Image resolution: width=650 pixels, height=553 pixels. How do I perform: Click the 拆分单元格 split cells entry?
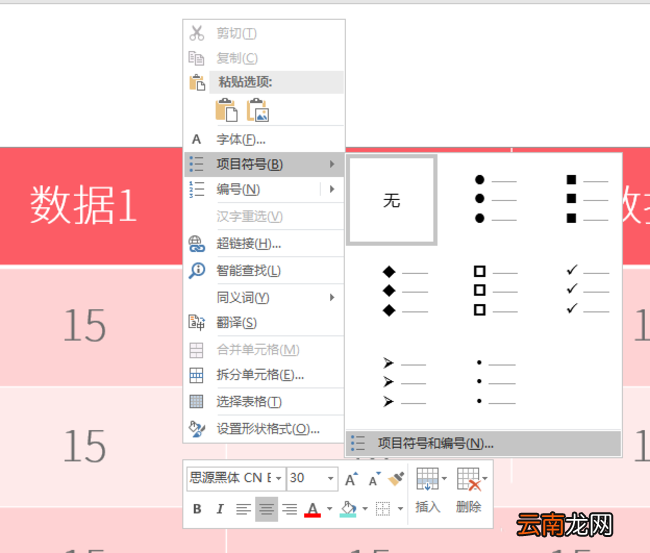coord(264,375)
